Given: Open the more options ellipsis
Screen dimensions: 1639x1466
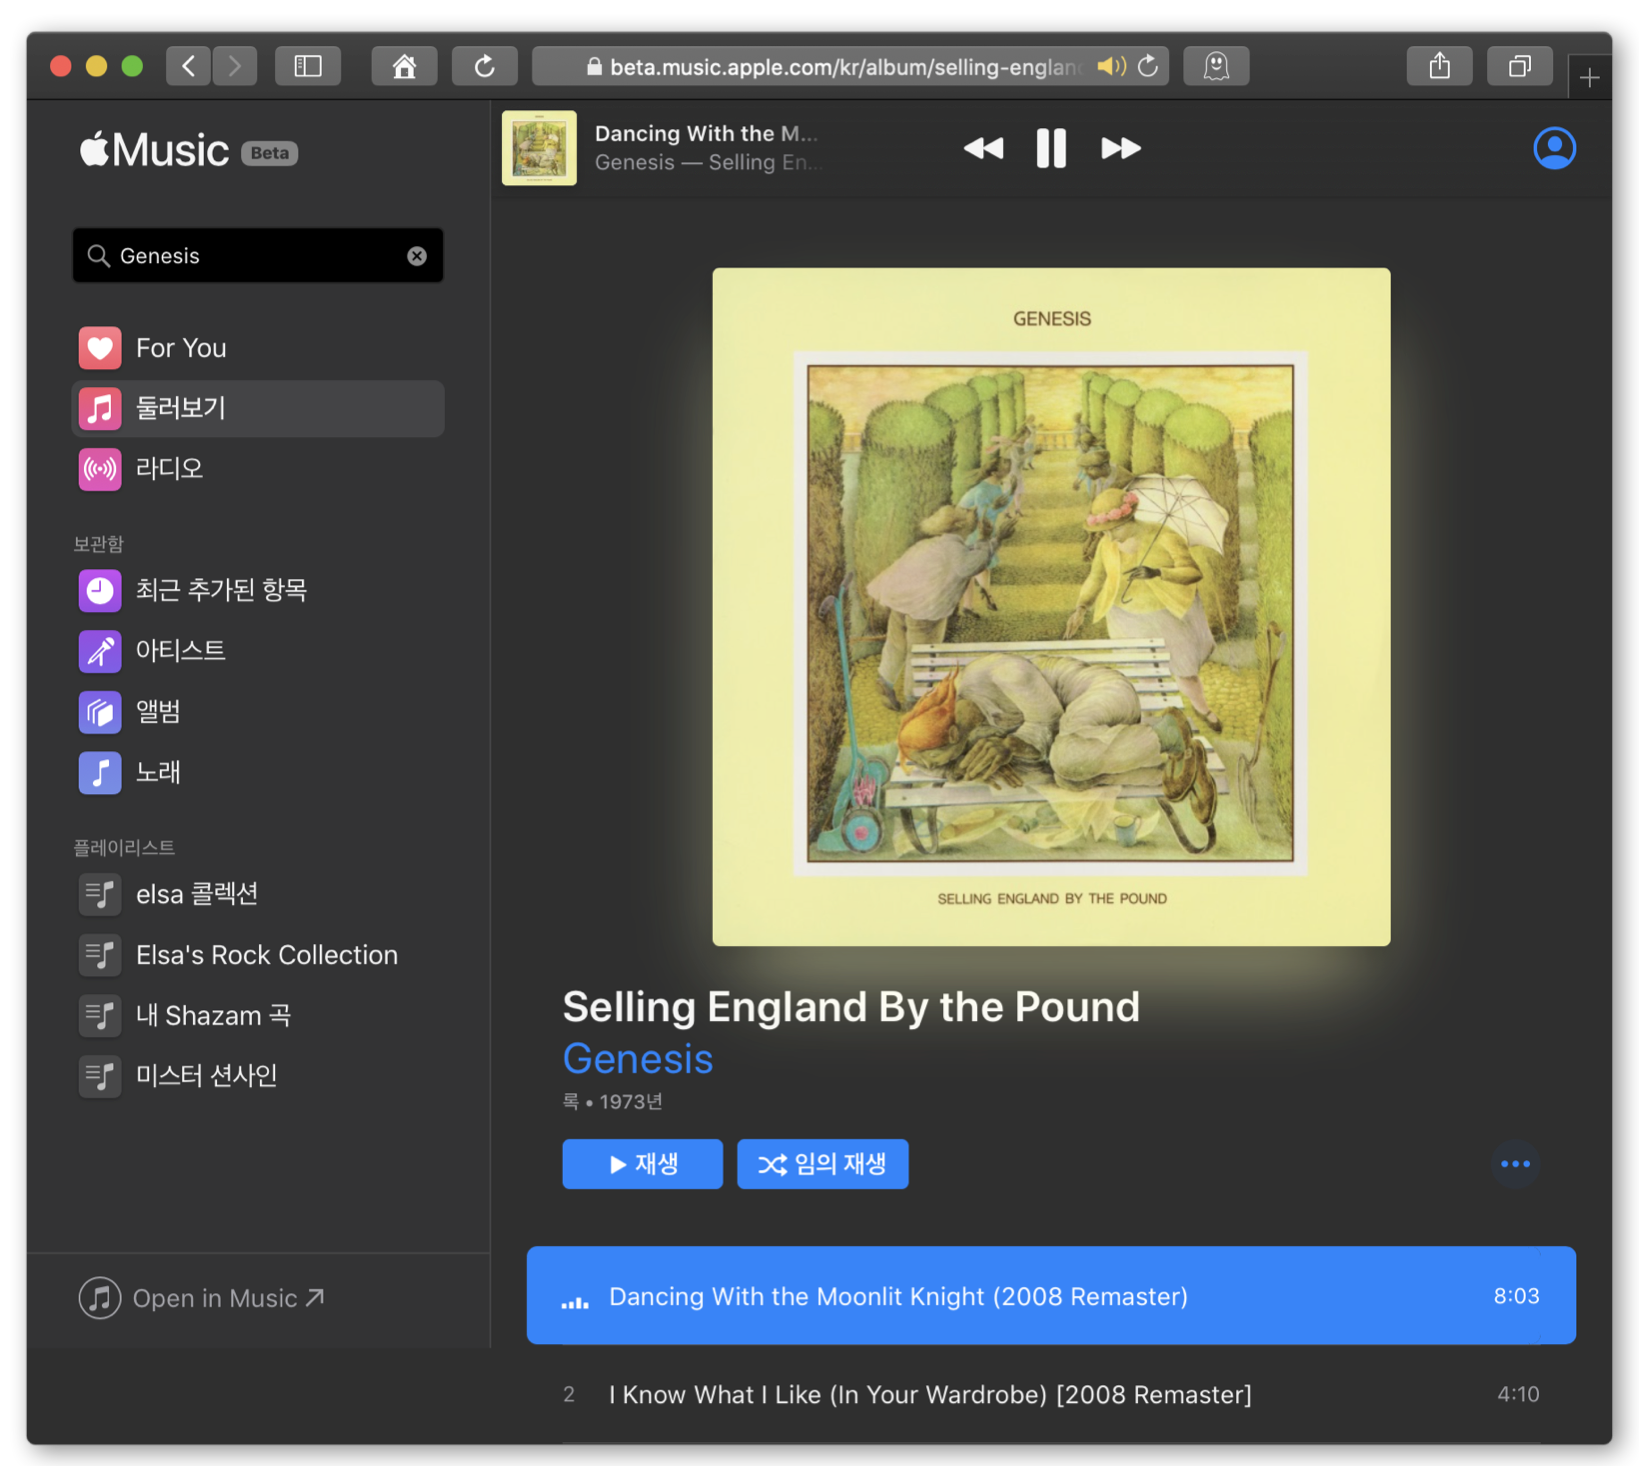Looking at the screenshot, I should (x=1515, y=1164).
